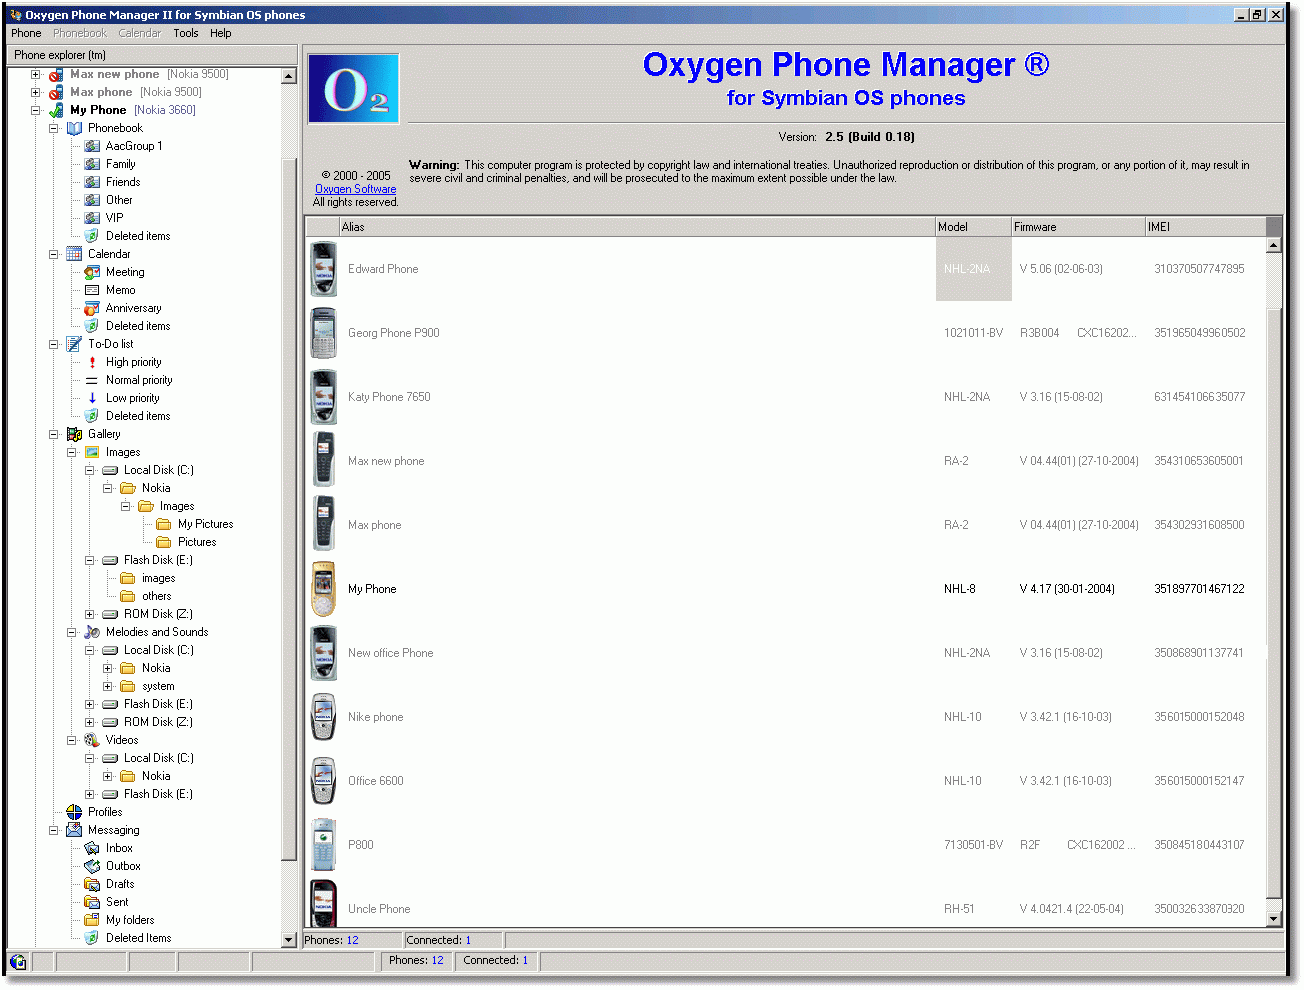Select the P800 phone thumbnail
Image resolution: width=1304 pixels, height=990 pixels.
[x=323, y=845]
